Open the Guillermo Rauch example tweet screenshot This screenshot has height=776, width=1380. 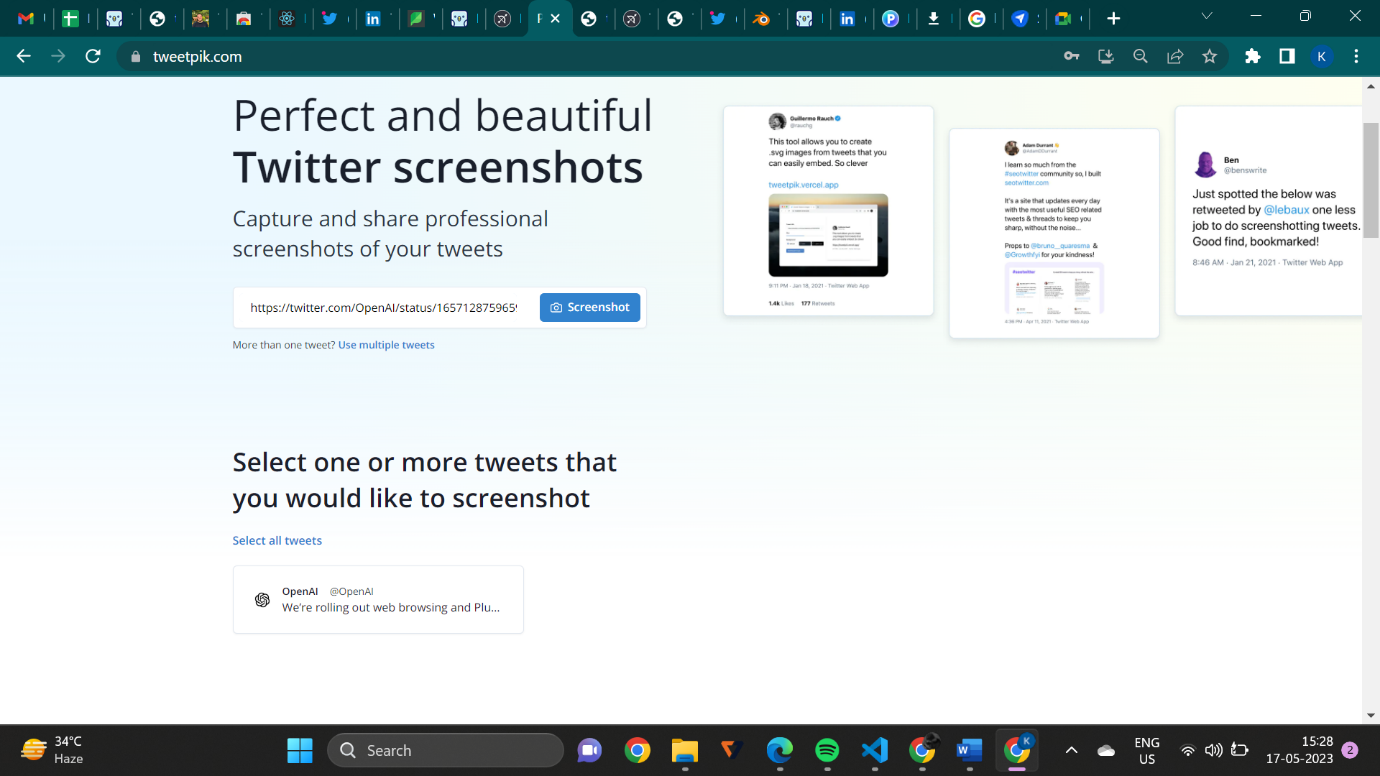point(828,211)
